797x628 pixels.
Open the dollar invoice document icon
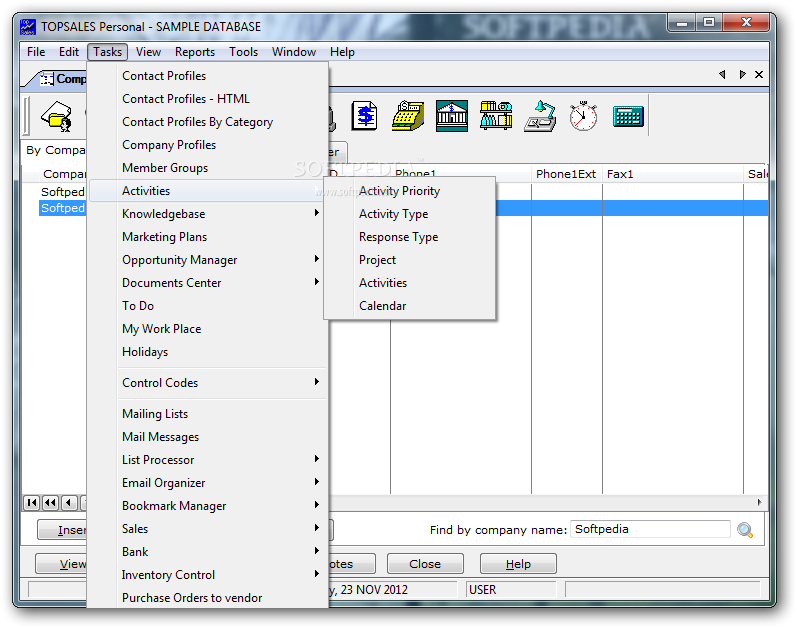click(364, 116)
